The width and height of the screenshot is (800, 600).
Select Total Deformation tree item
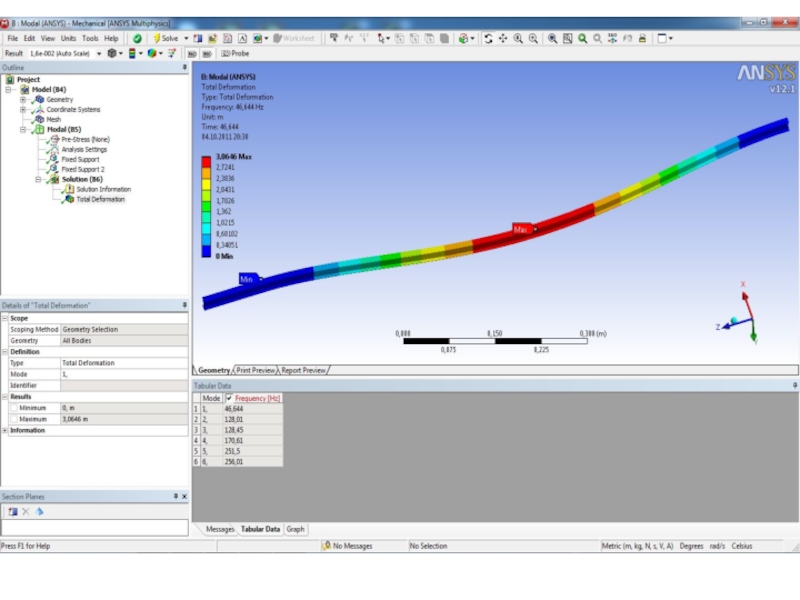point(101,199)
